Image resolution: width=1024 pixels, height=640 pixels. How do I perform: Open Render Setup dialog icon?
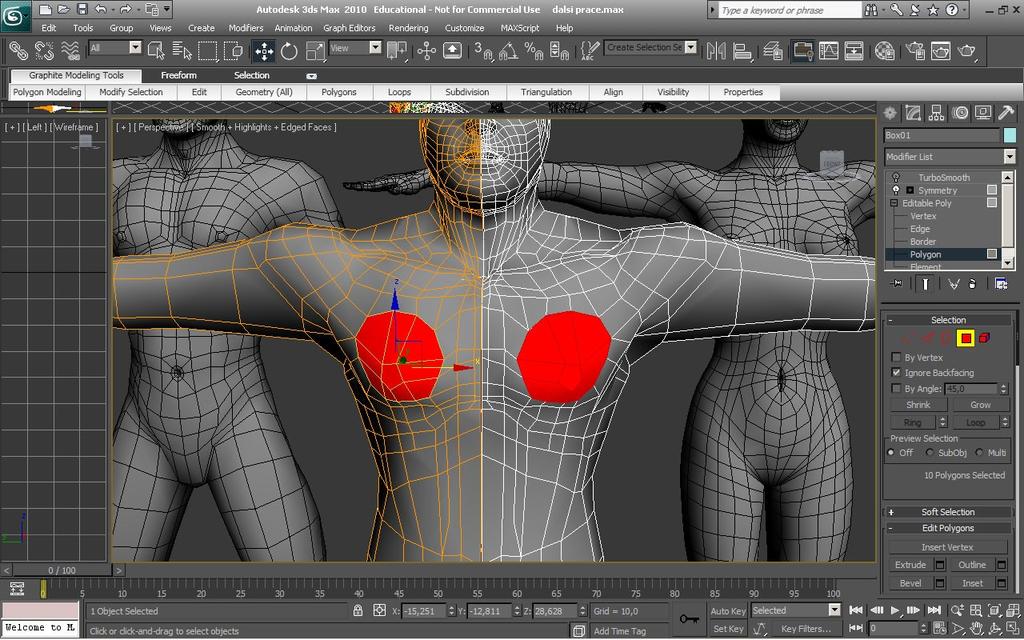coord(915,51)
